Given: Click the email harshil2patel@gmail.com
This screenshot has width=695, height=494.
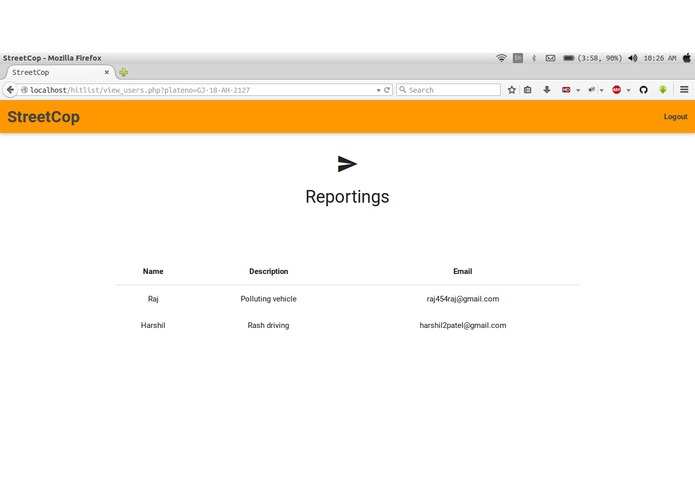Looking at the screenshot, I should click(x=463, y=325).
